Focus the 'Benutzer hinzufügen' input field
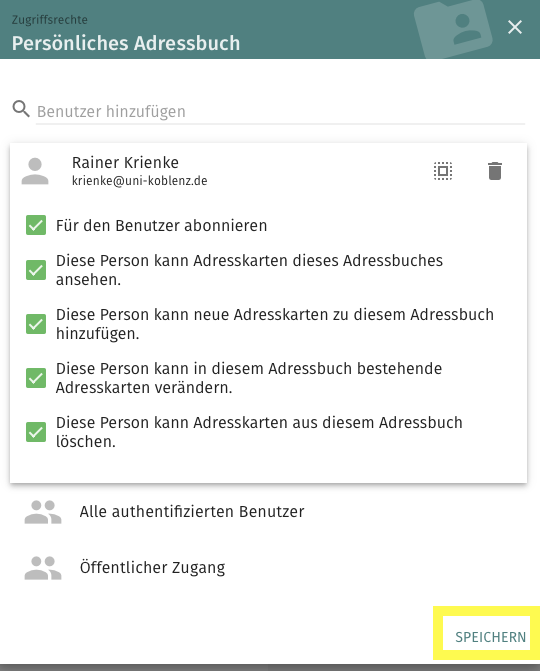This screenshot has width=540, height=671. click(280, 111)
